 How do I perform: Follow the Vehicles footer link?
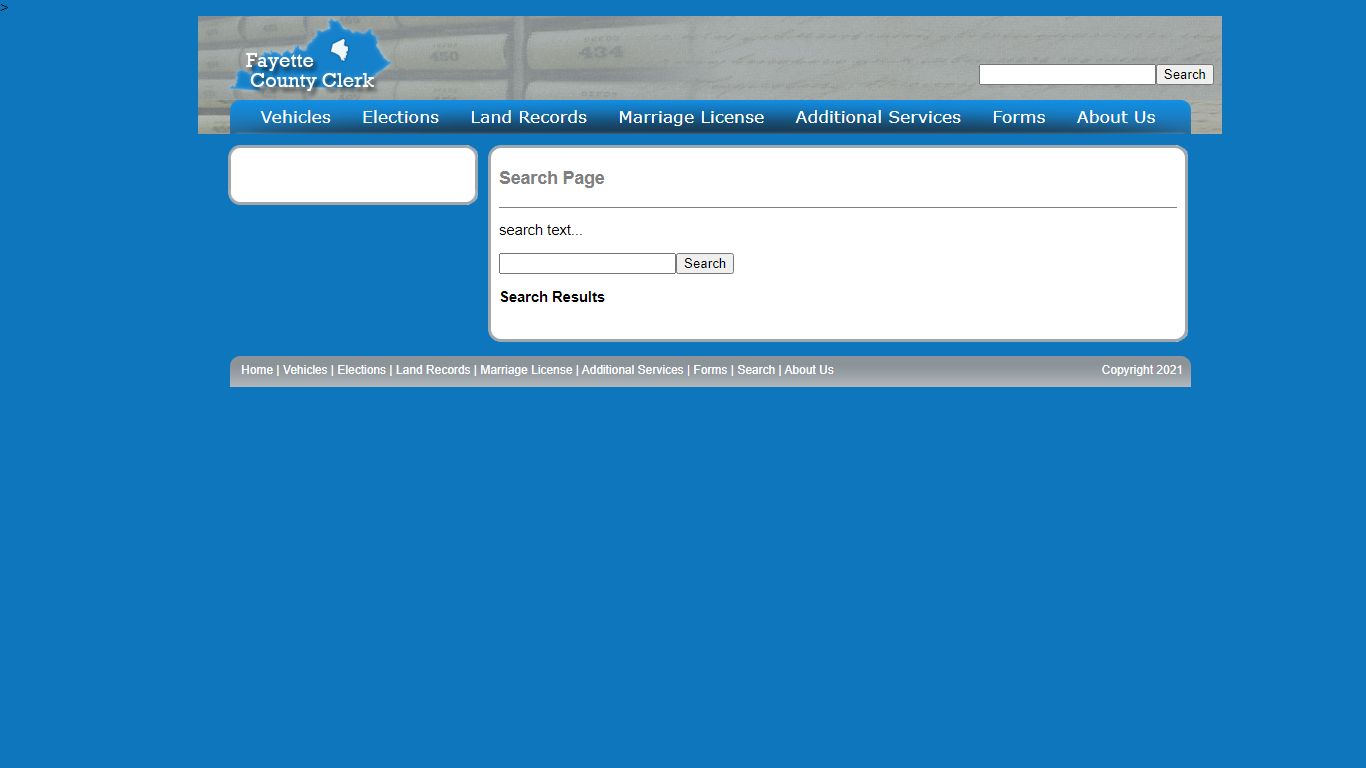click(x=305, y=370)
